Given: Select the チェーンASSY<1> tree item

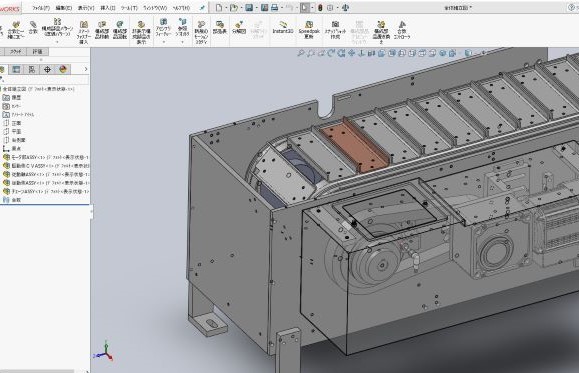Looking at the screenshot, I should click(x=46, y=191).
